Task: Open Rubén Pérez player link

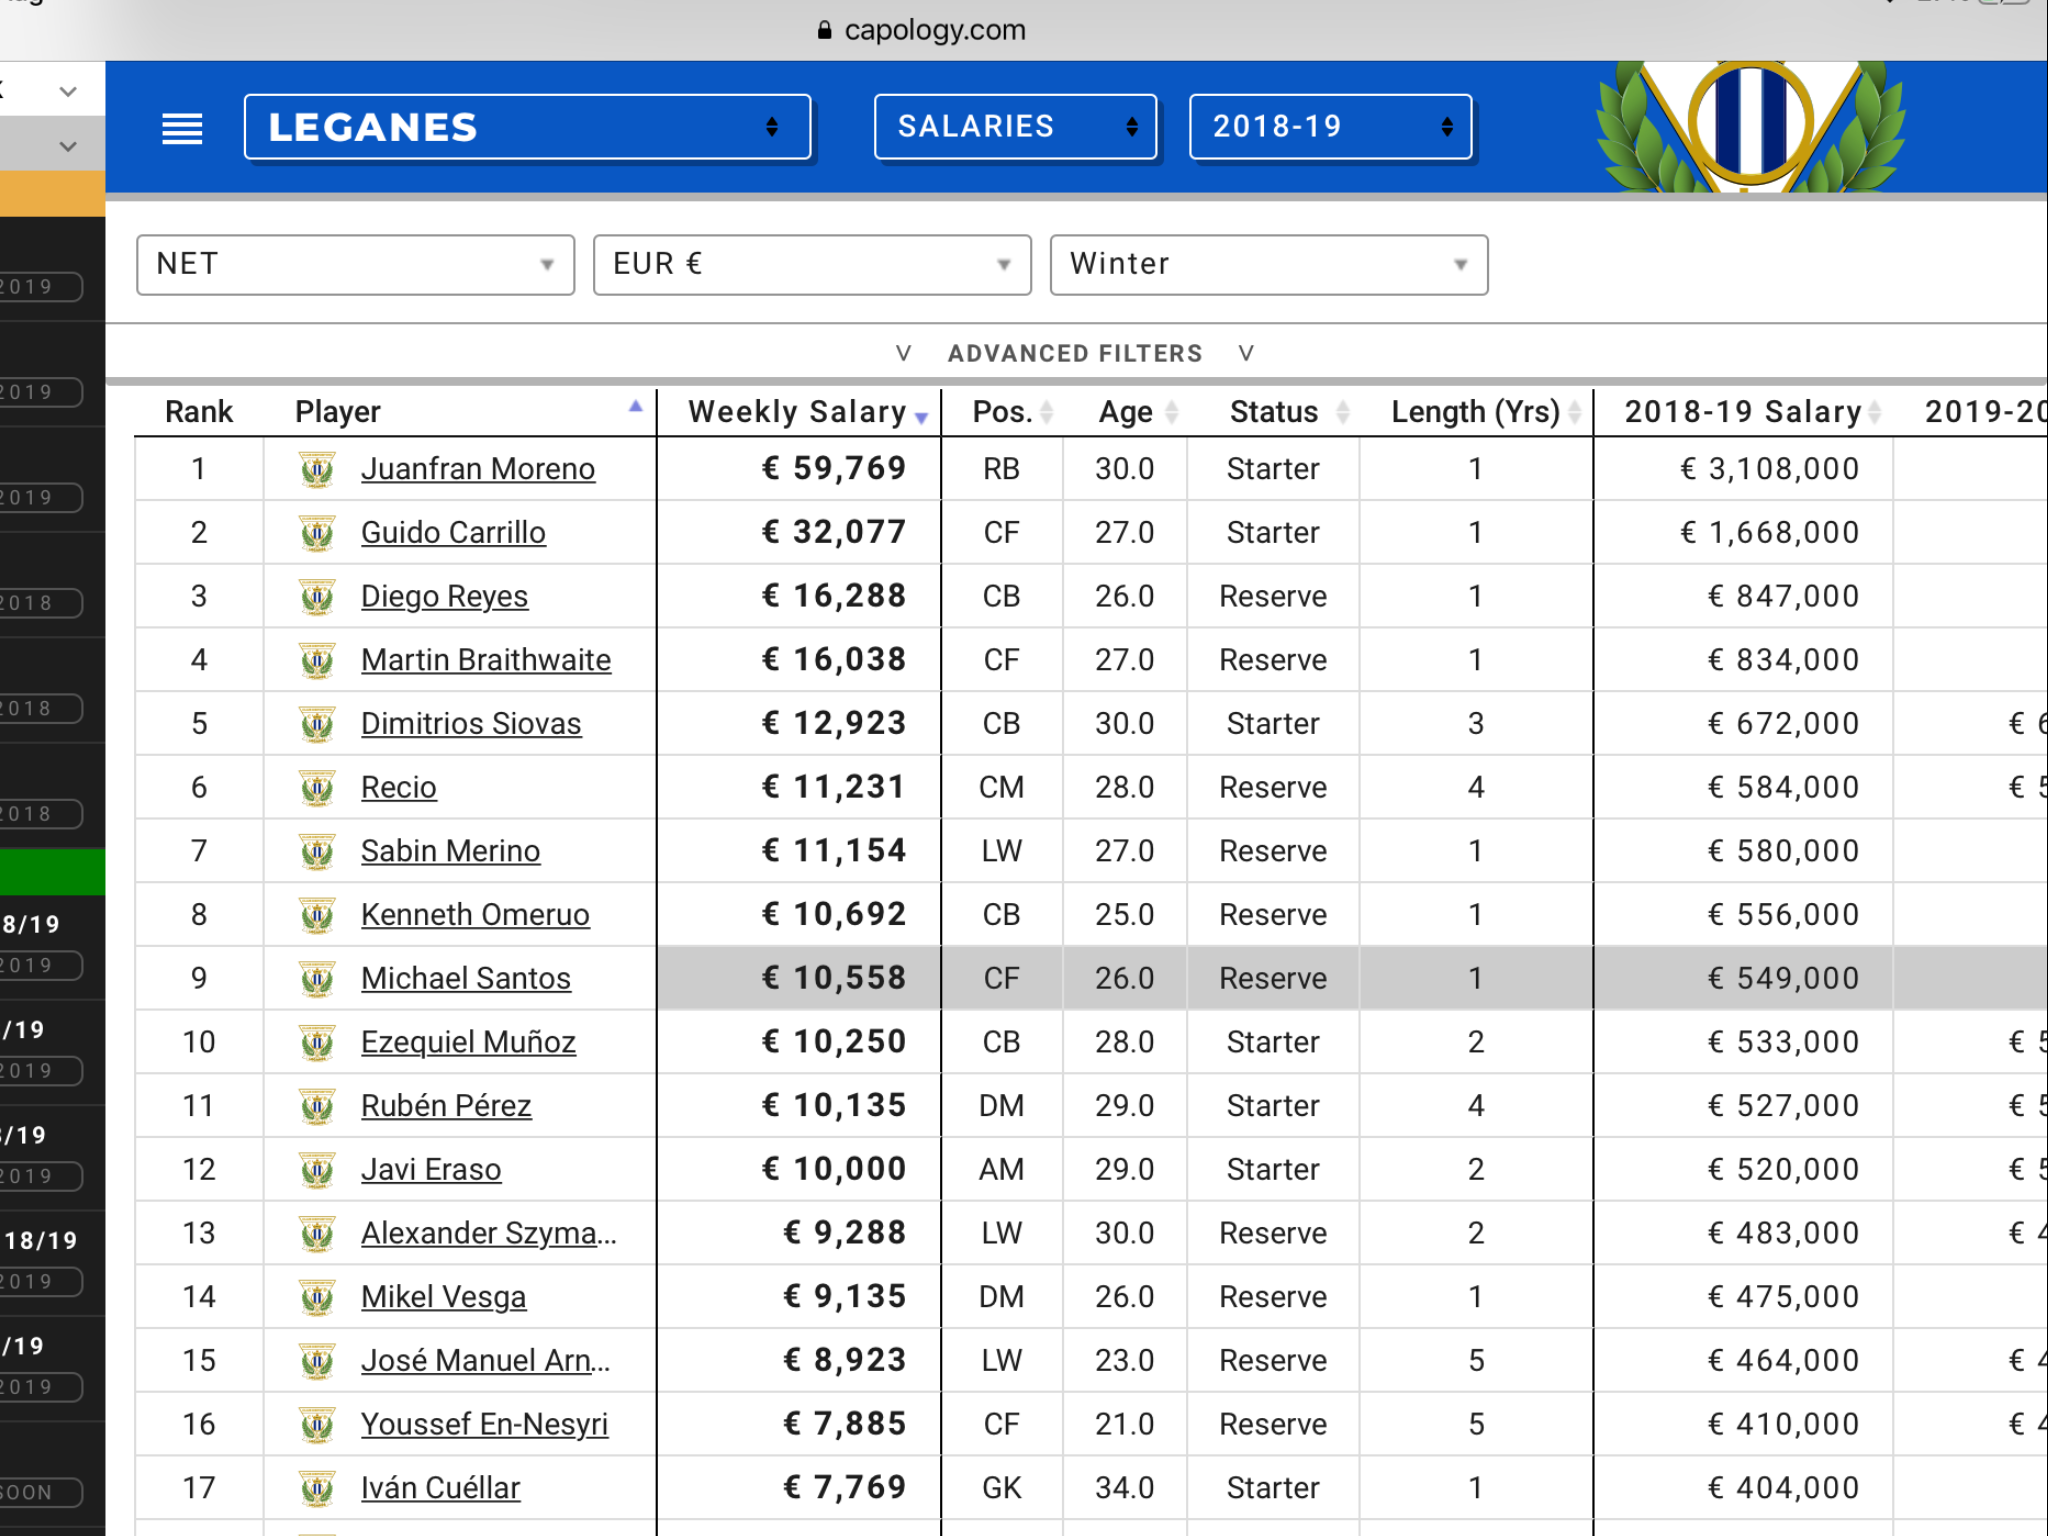Action: coord(446,1106)
